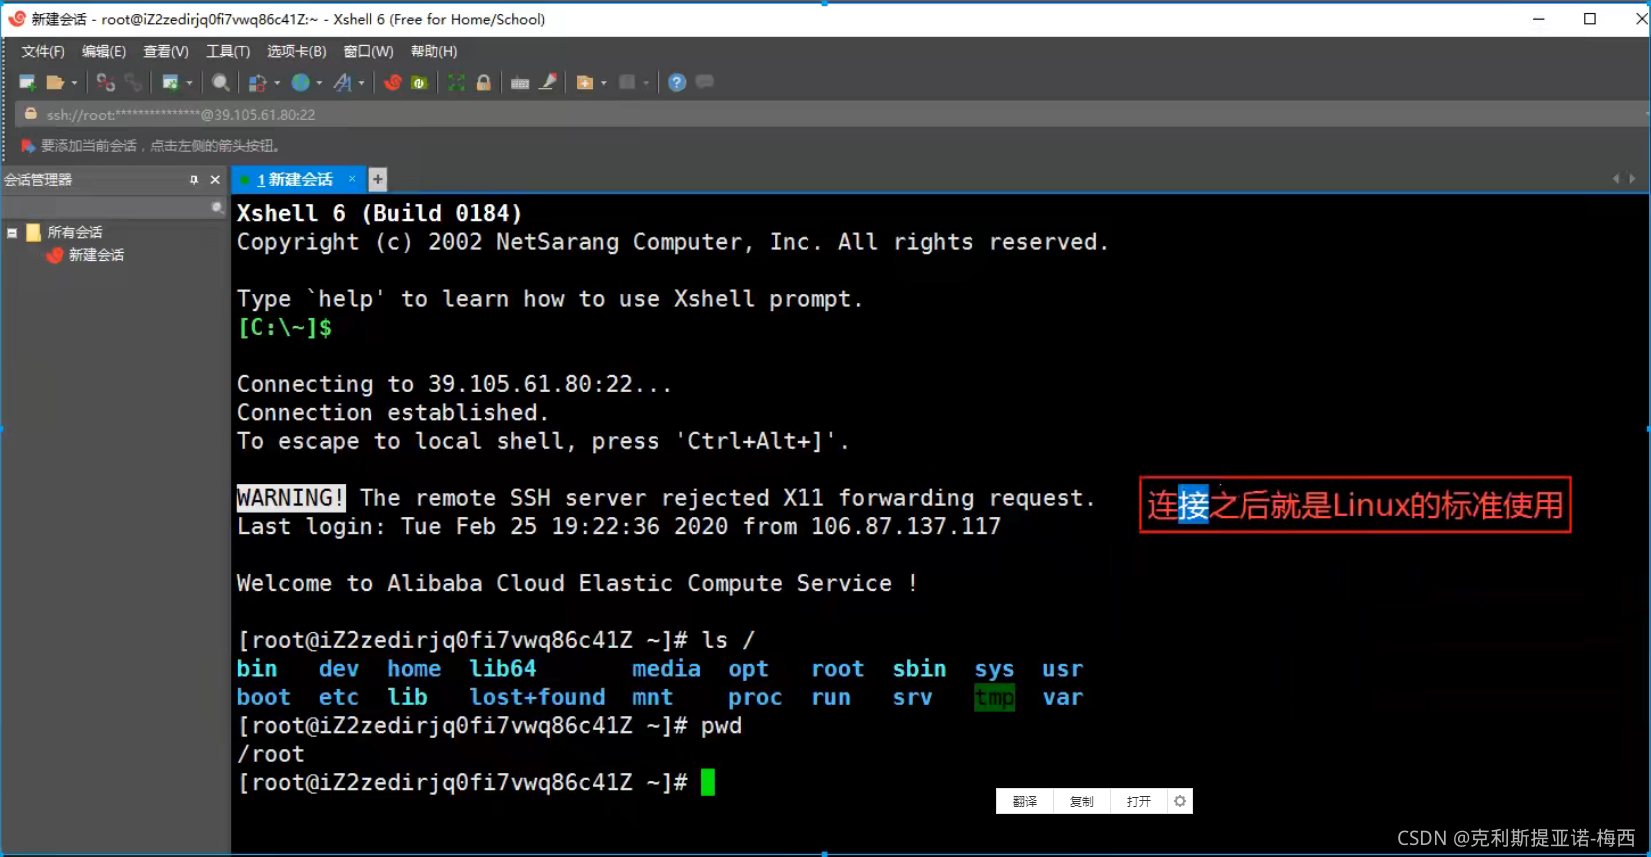Click the Disconnect toolbar icon
This screenshot has width=1651, height=857.
[105, 83]
